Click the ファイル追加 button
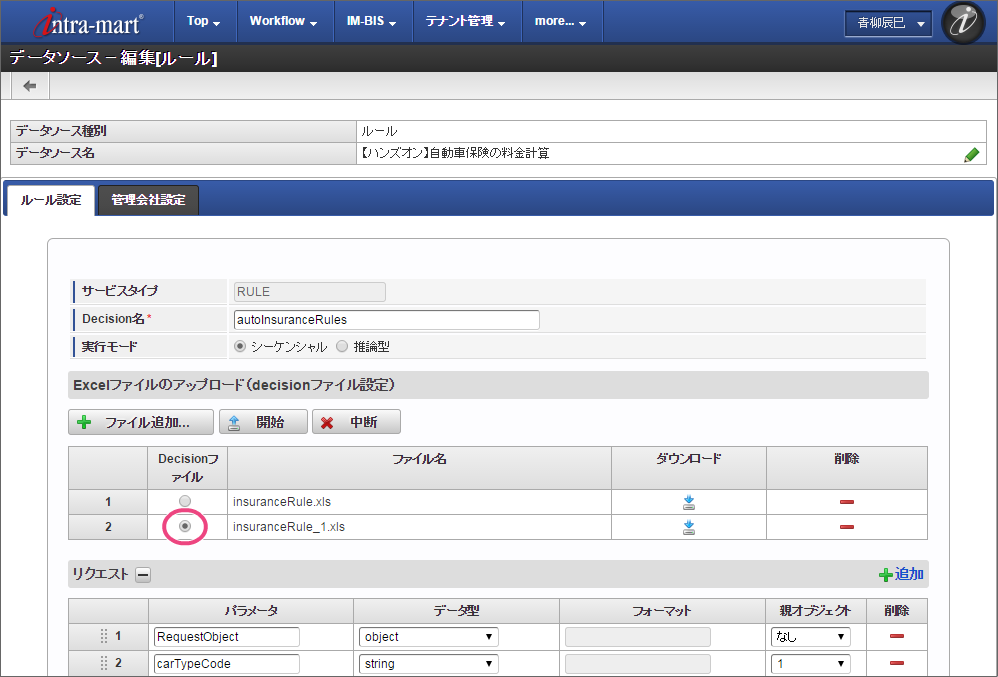998x677 pixels. click(x=141, y=422)
